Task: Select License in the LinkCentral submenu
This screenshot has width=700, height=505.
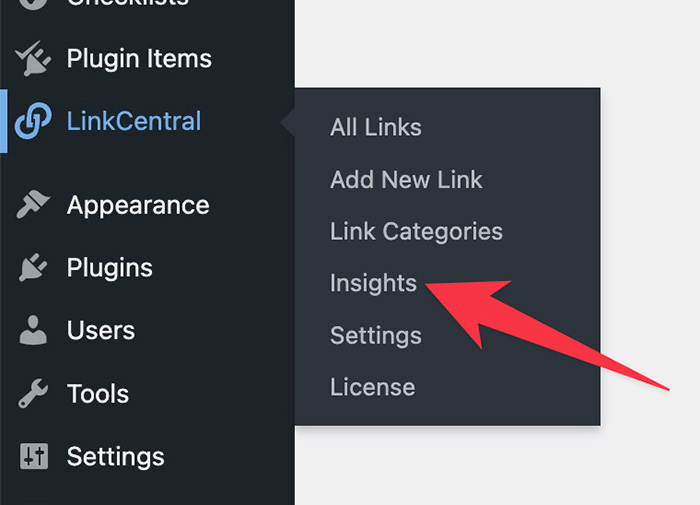Action: pos(372,388)
